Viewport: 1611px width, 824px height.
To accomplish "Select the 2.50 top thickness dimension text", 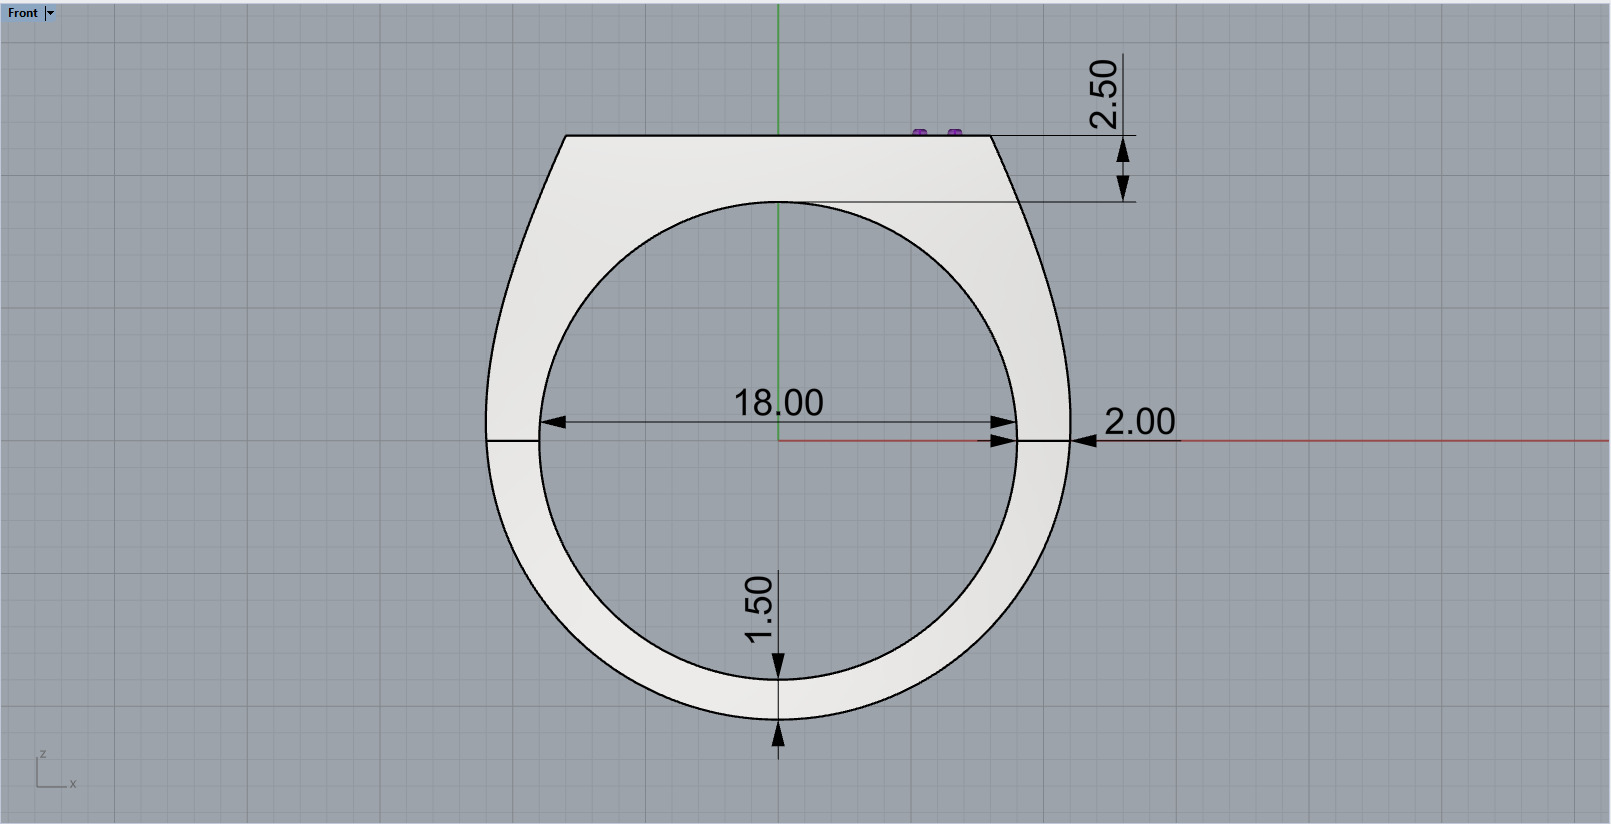I will [x=1103, y=94].
